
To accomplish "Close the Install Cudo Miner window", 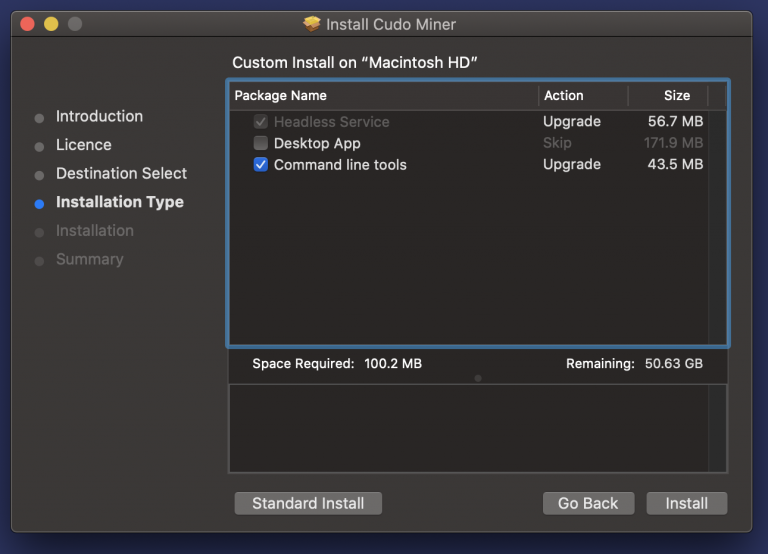I will pyautogui.click(x=27, y=23).
